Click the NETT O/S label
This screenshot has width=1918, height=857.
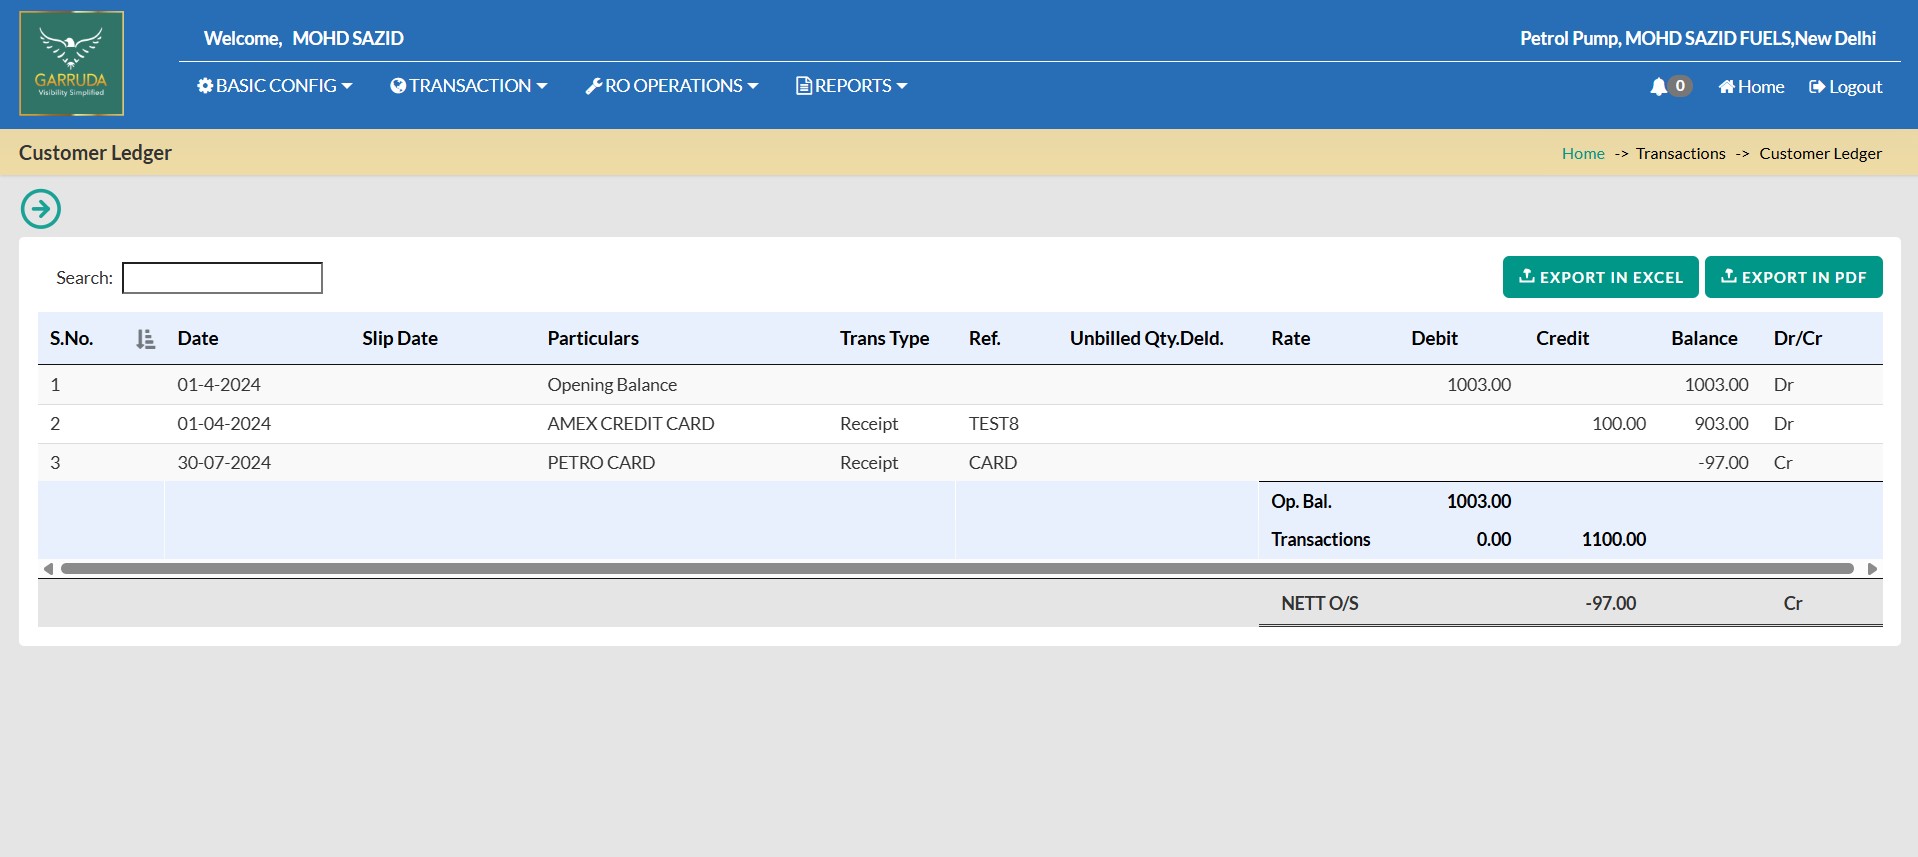tap(1320, 604)
